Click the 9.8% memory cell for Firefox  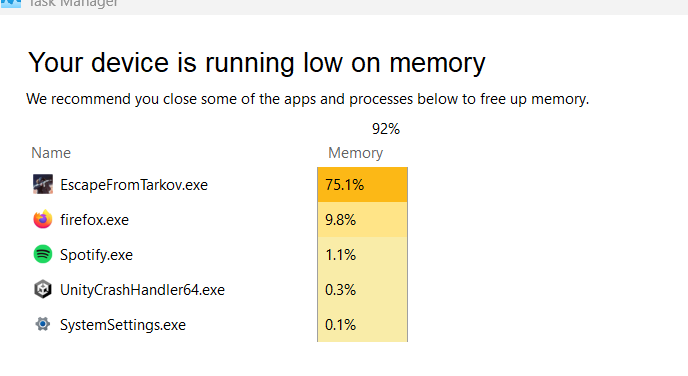click(362, 220)
